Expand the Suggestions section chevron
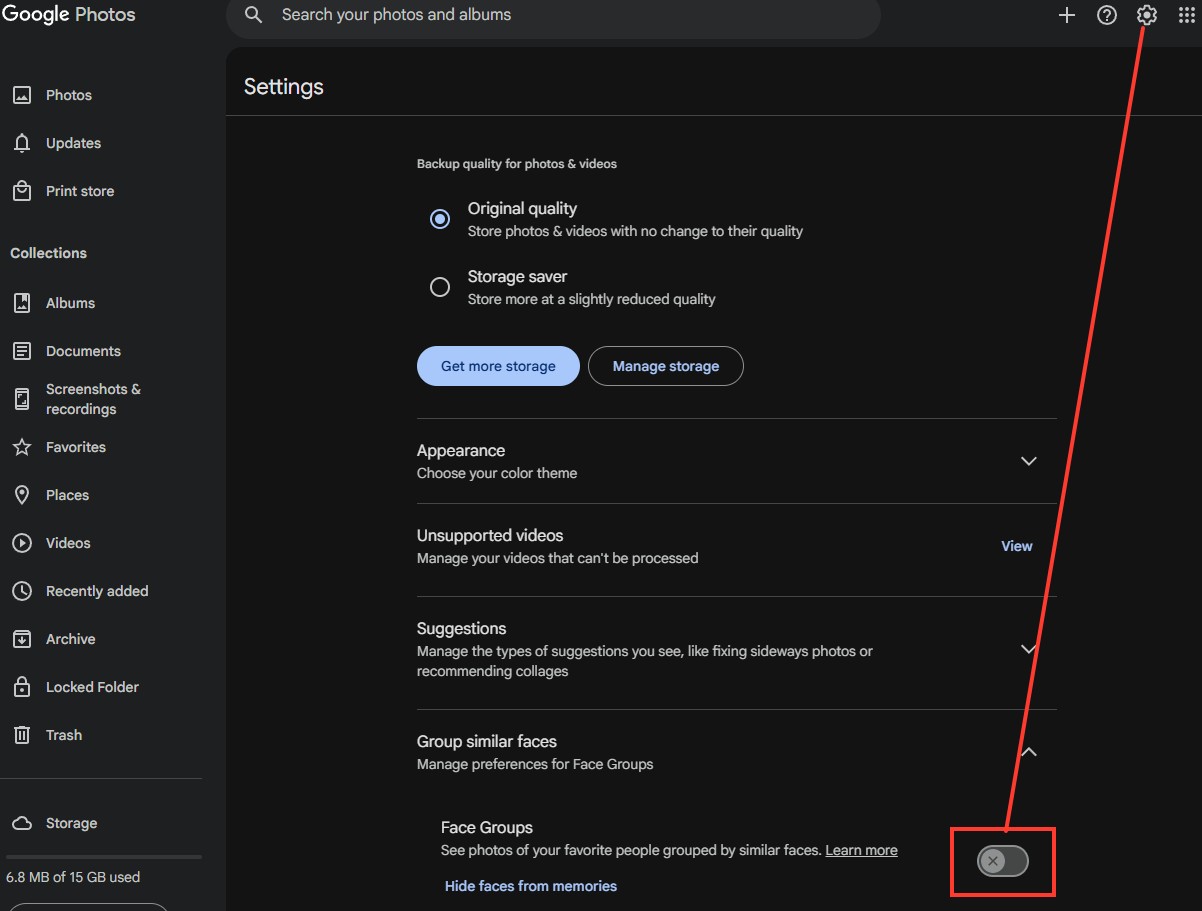This screenshot has width=1202, height=911. [1029, 649]
